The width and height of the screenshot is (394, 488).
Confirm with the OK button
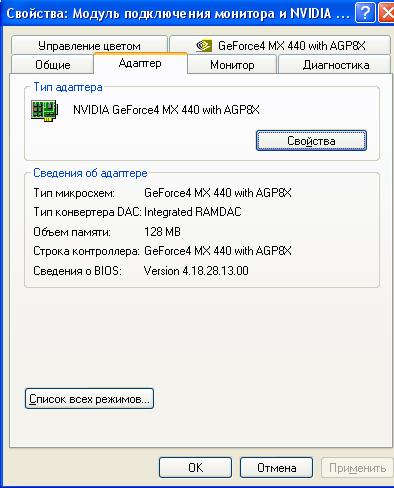(x=195, y=467)
